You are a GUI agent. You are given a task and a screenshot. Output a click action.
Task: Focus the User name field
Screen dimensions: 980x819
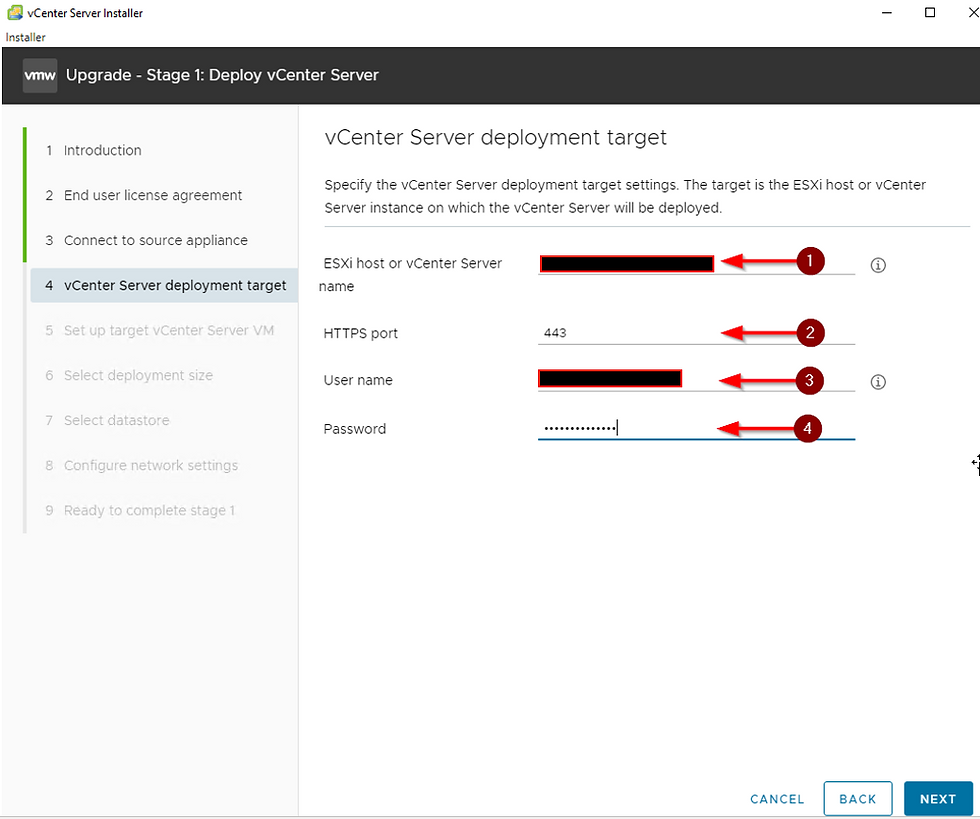[696, 379]
